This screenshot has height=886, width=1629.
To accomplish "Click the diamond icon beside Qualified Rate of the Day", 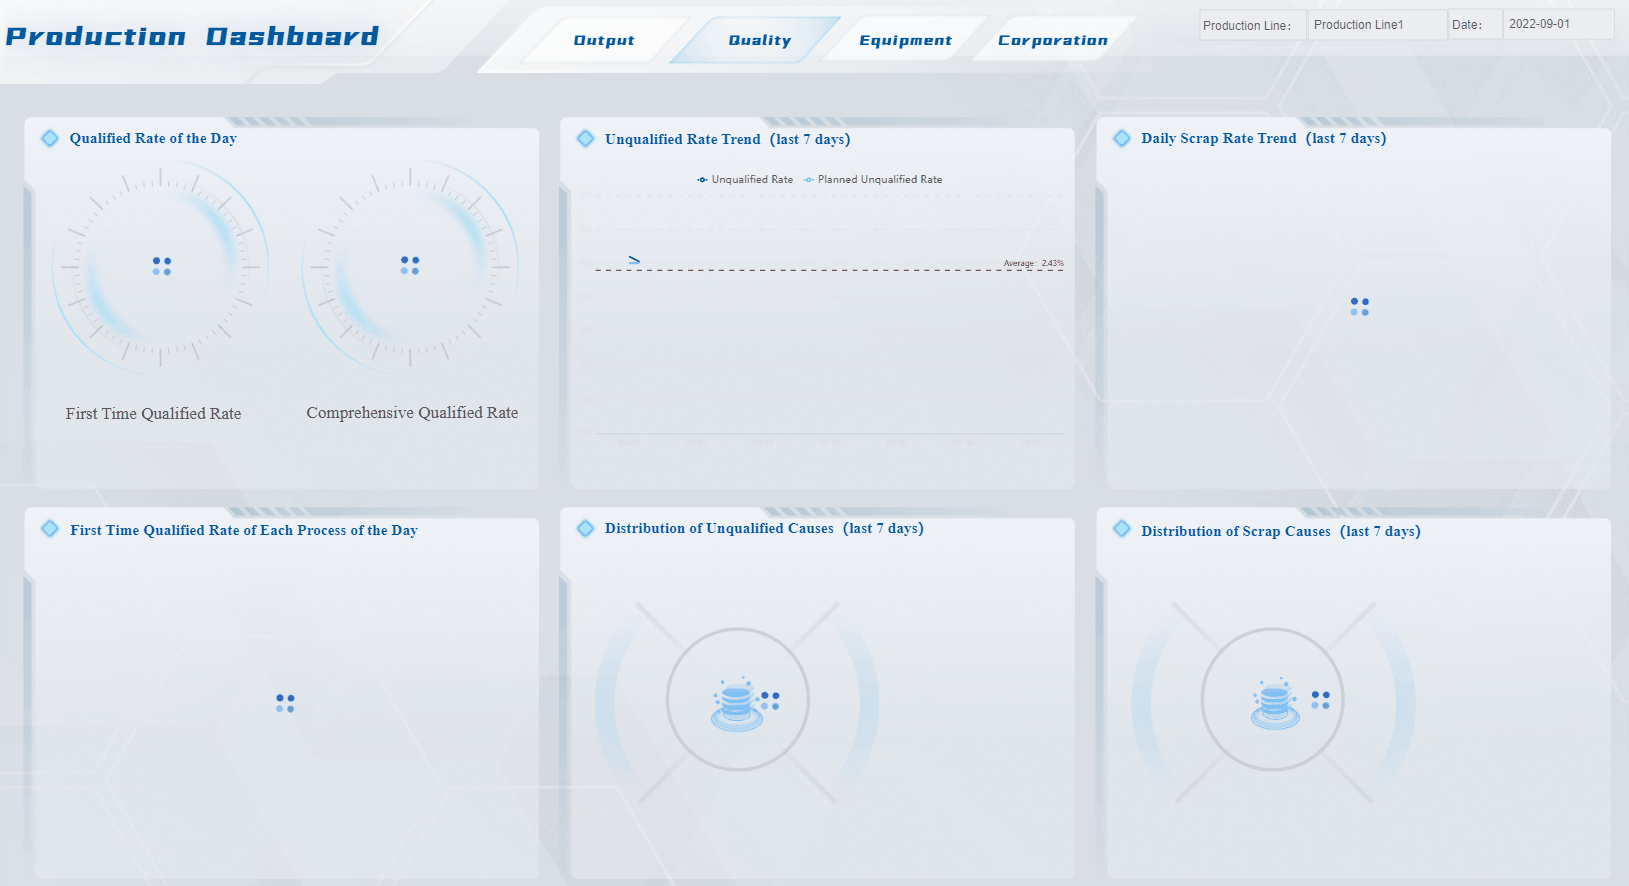I will (50, 138).
